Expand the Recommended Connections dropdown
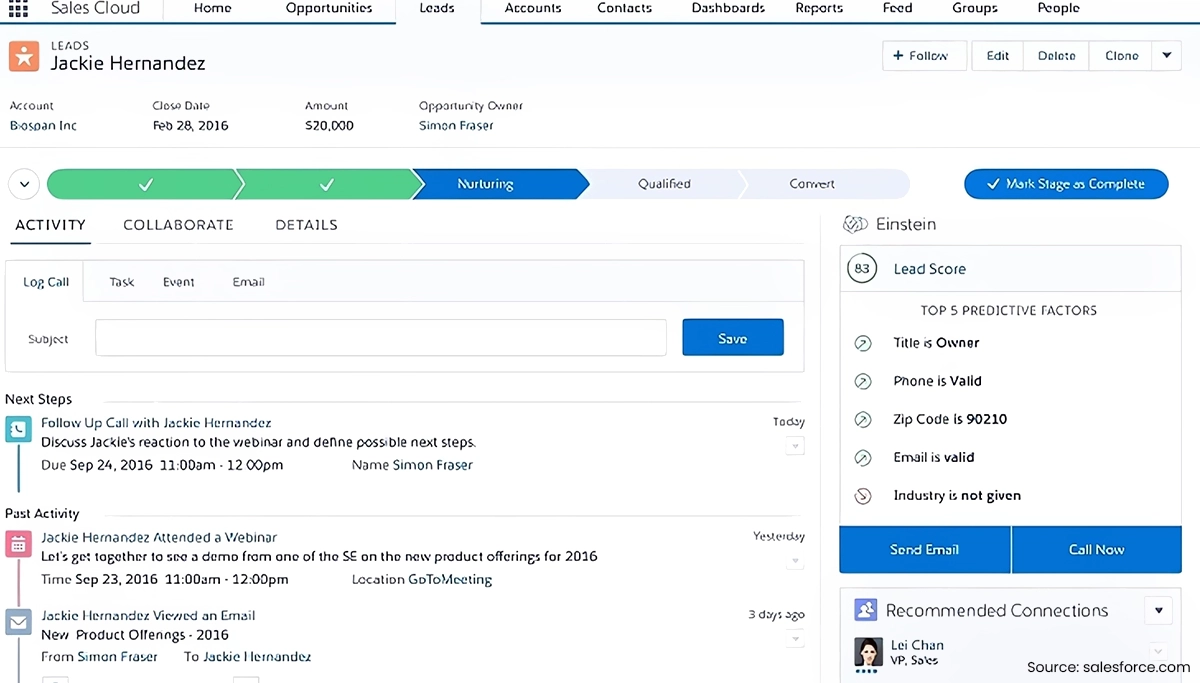 (x=1158, y=610)
